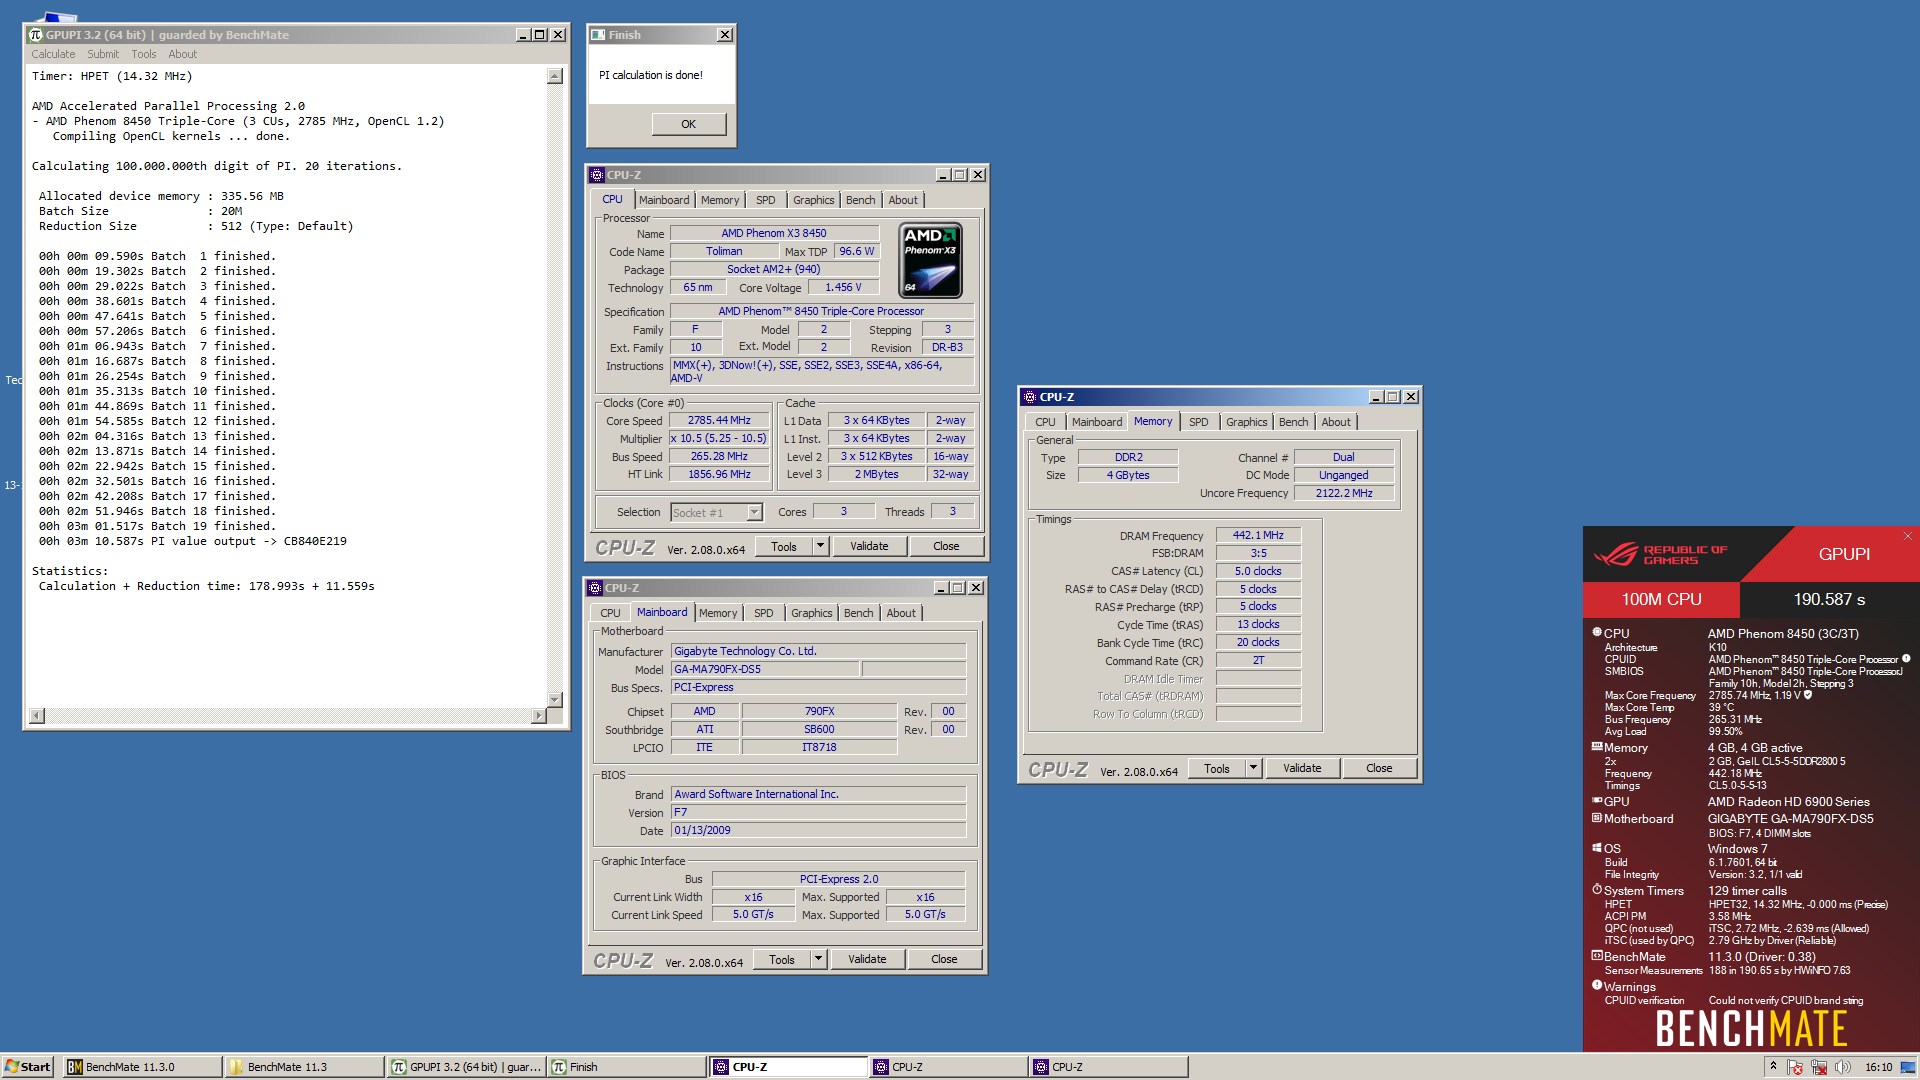1920x1080 pixels.
Task: Switch to BenchMate 11.3 folder taskbar item
Action: point(304,1067)
